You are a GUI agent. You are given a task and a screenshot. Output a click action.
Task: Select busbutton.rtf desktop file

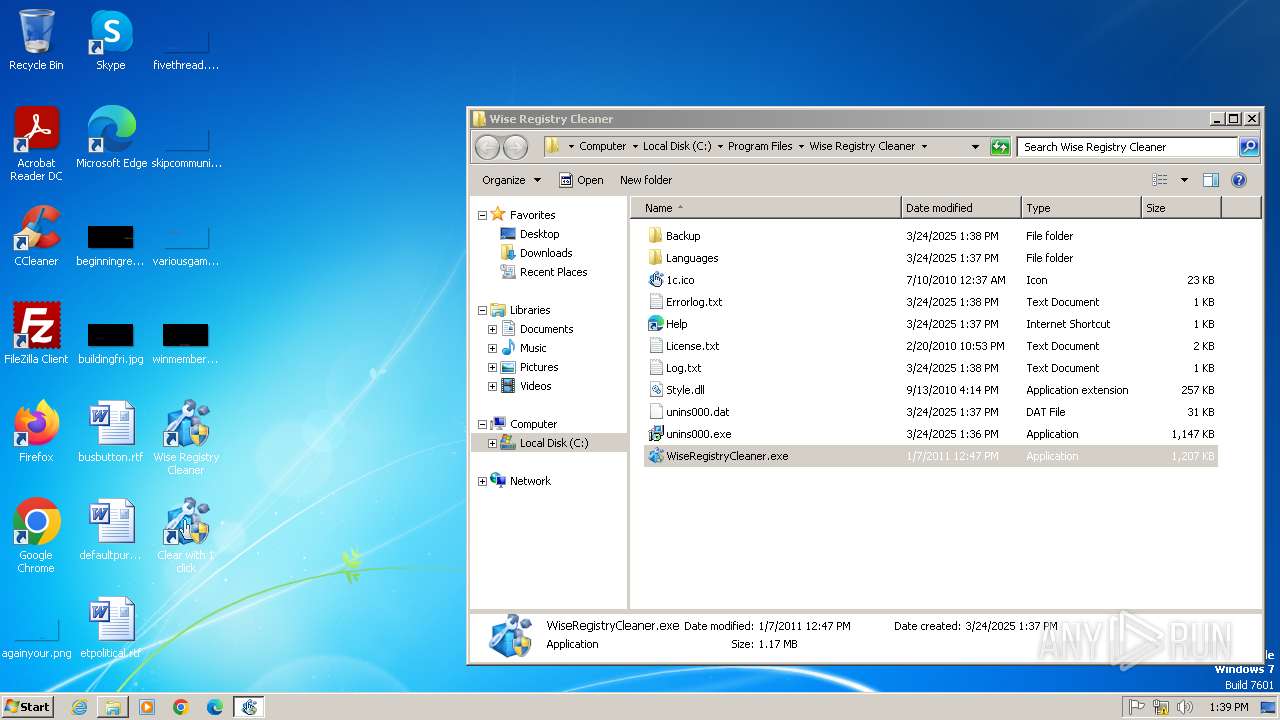pos(111,432)
